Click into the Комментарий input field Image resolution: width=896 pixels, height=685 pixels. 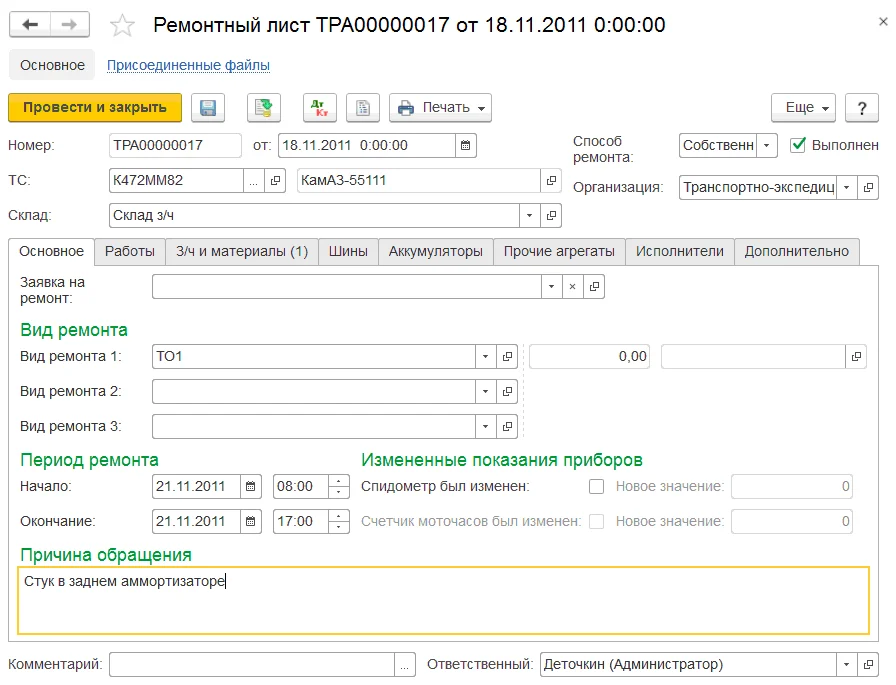coord(252,664)
